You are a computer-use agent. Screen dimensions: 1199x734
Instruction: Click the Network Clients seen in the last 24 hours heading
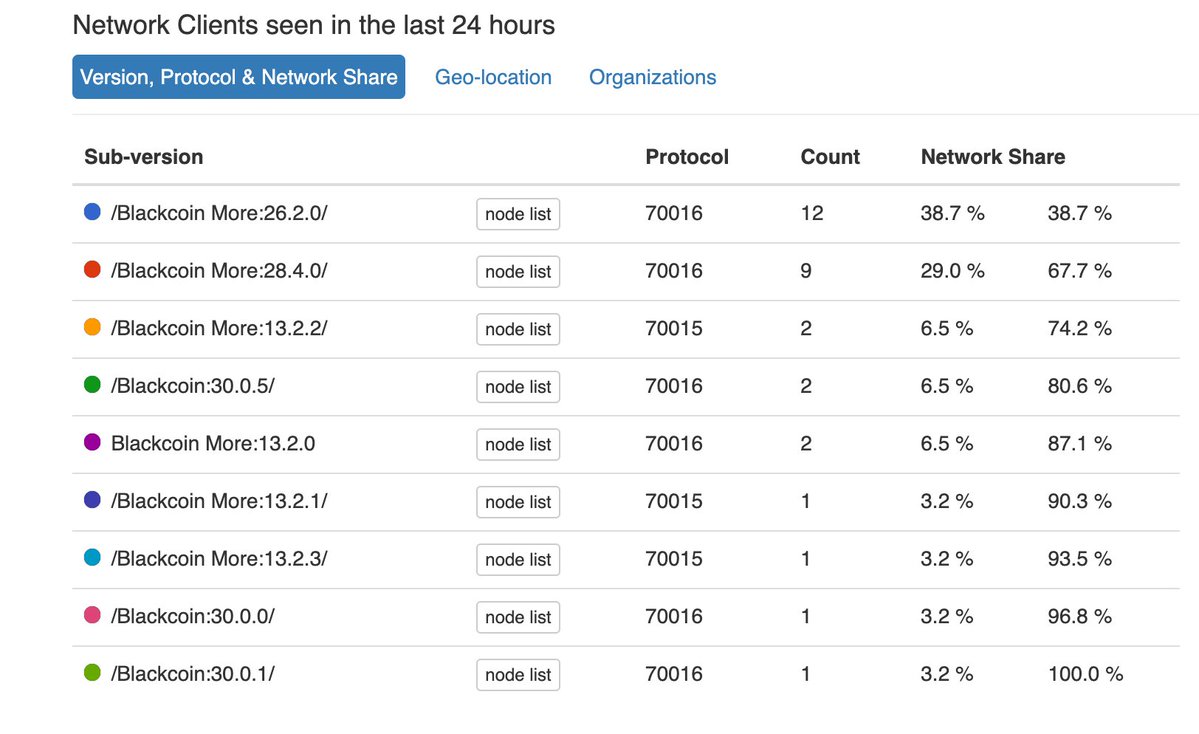click(314, 25)
